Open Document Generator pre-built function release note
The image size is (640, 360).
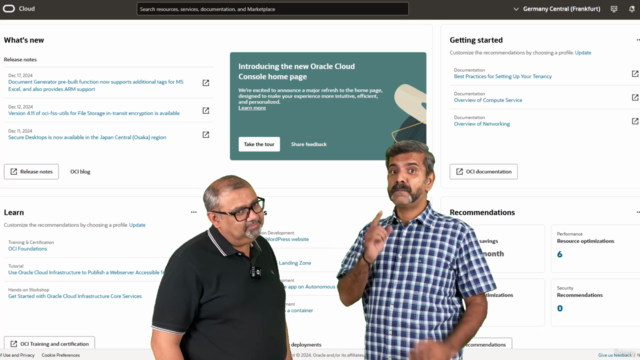pos(96,85)
